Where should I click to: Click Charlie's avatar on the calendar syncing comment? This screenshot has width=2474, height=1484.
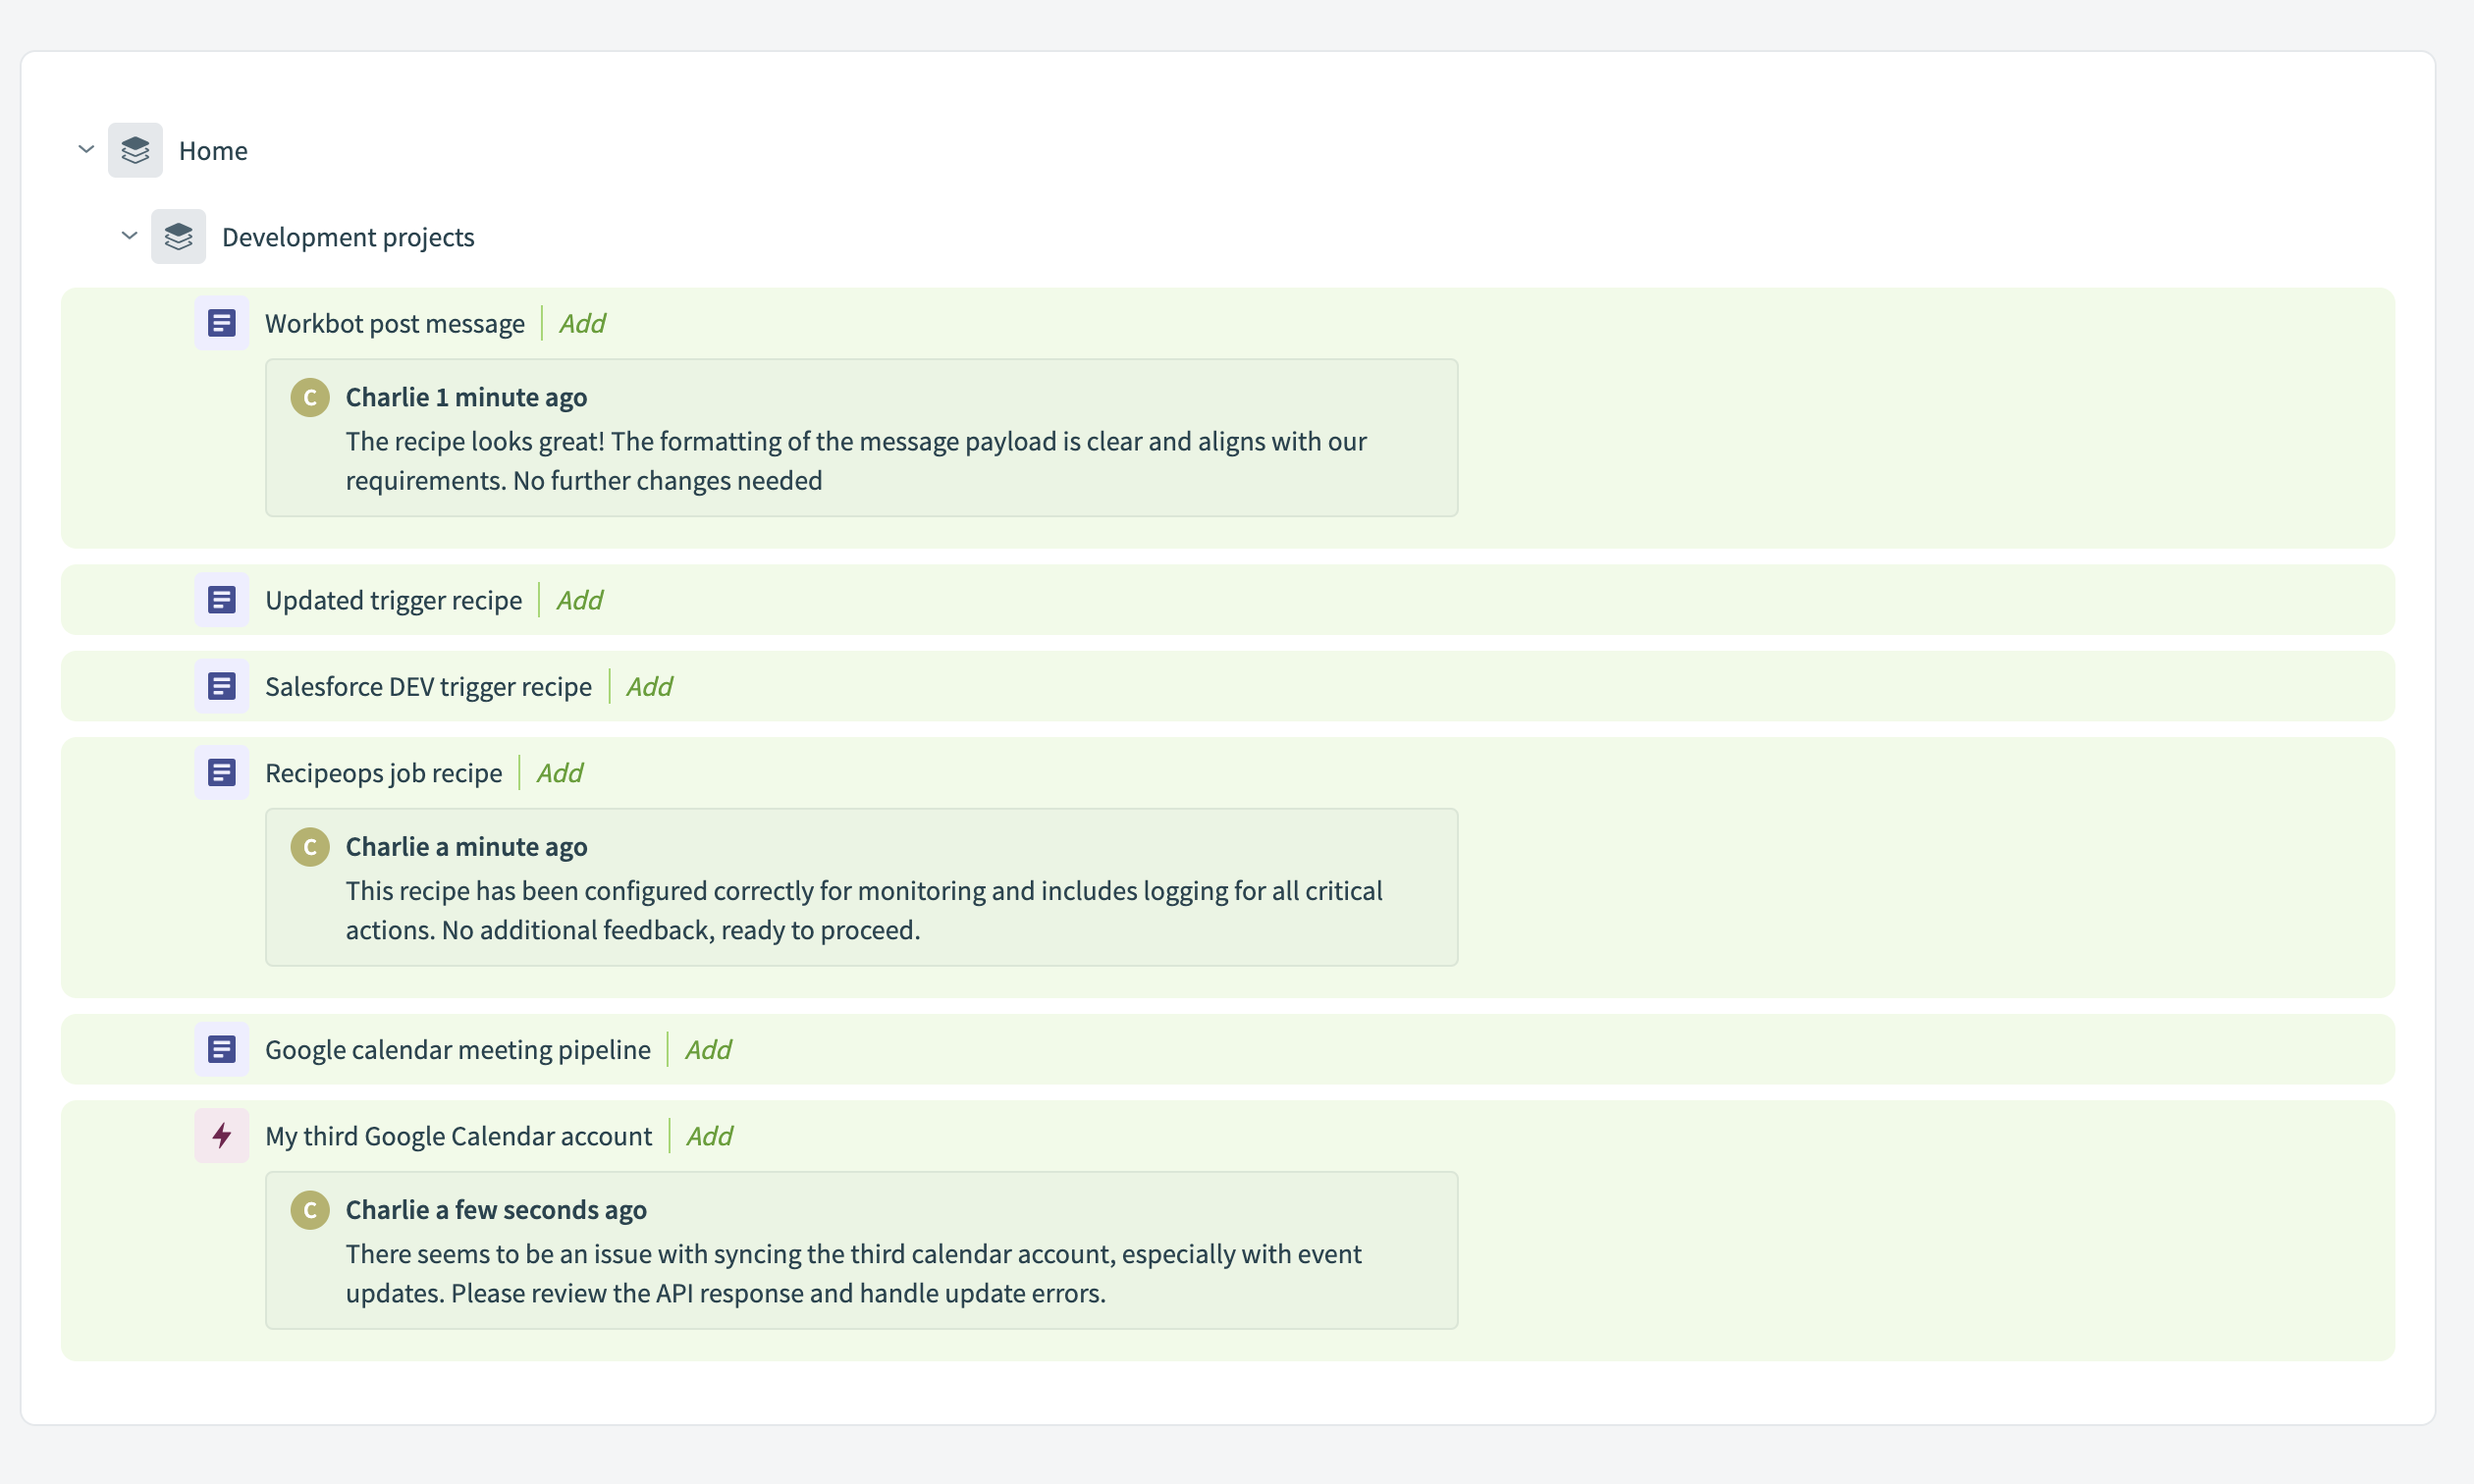310,1209
